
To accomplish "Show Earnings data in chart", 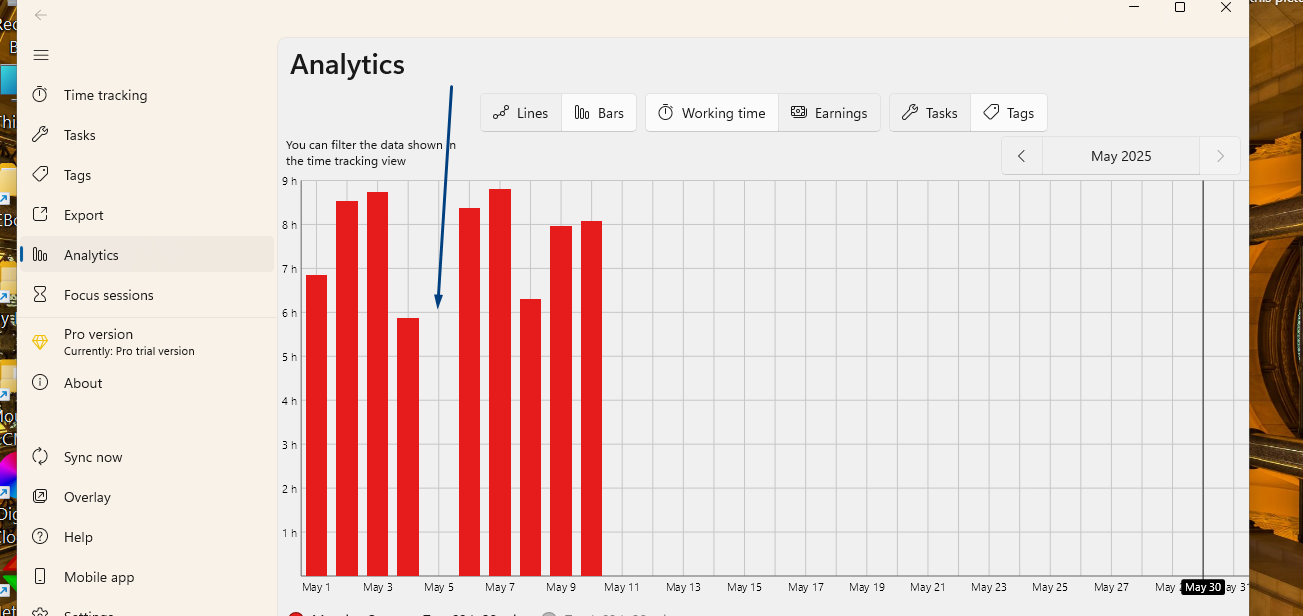I will (829, 113).
